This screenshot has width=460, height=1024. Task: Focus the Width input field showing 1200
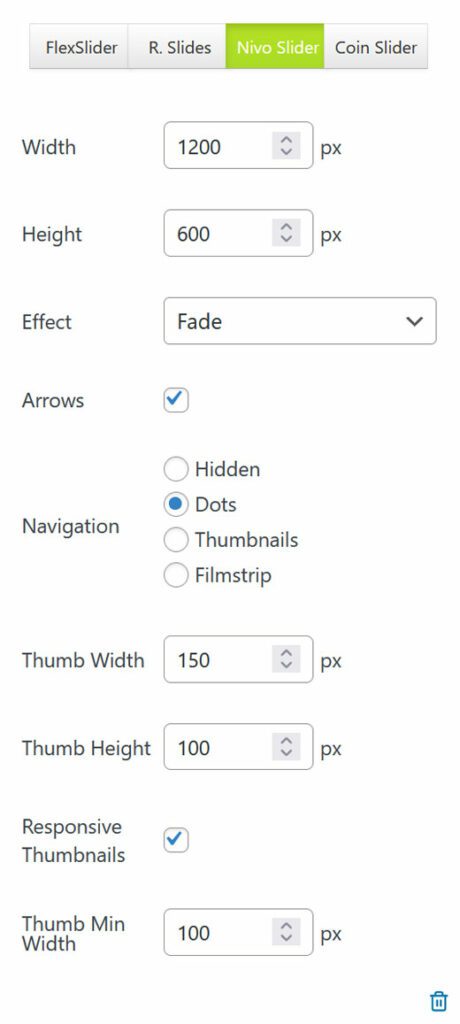pos(238,145)
